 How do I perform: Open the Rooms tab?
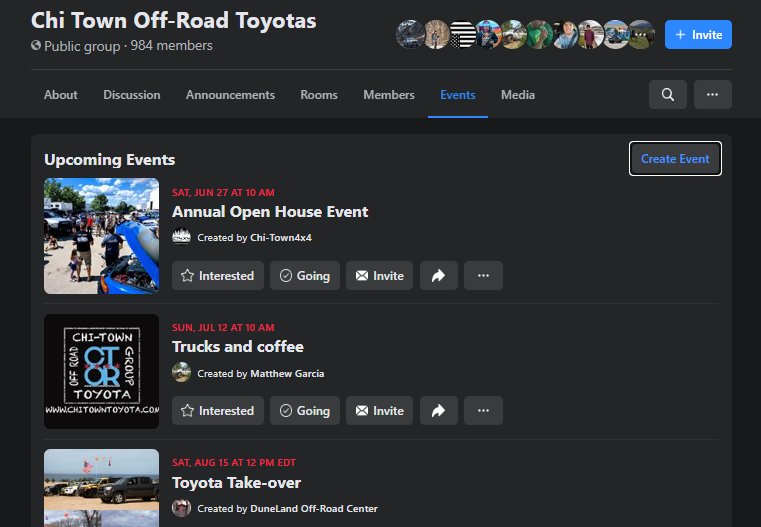pos(319,95)
